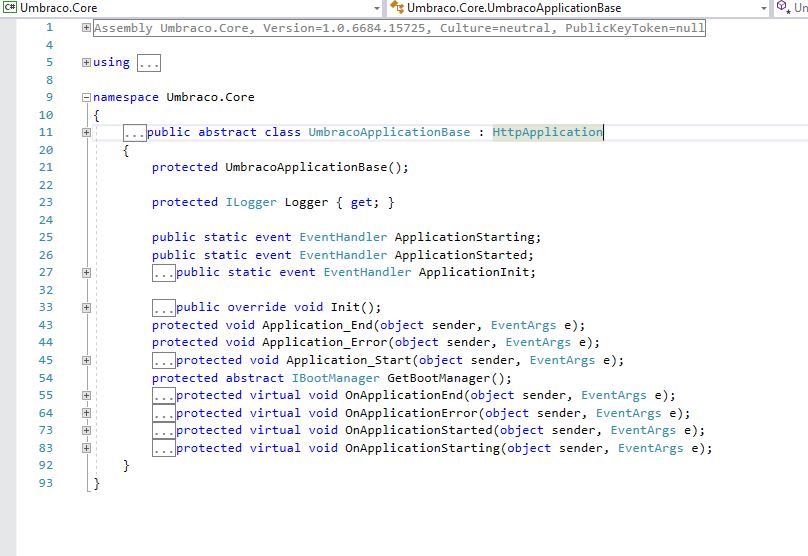Click the ellipsis box before OnApplicationEnd
This screenshot has width=808, height=556.
click(164, 396)
